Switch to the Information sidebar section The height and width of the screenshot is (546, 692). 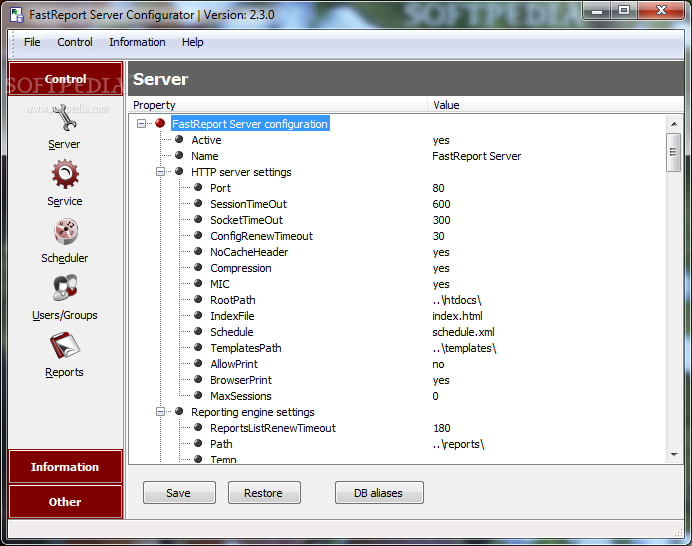tap(65, 467)
